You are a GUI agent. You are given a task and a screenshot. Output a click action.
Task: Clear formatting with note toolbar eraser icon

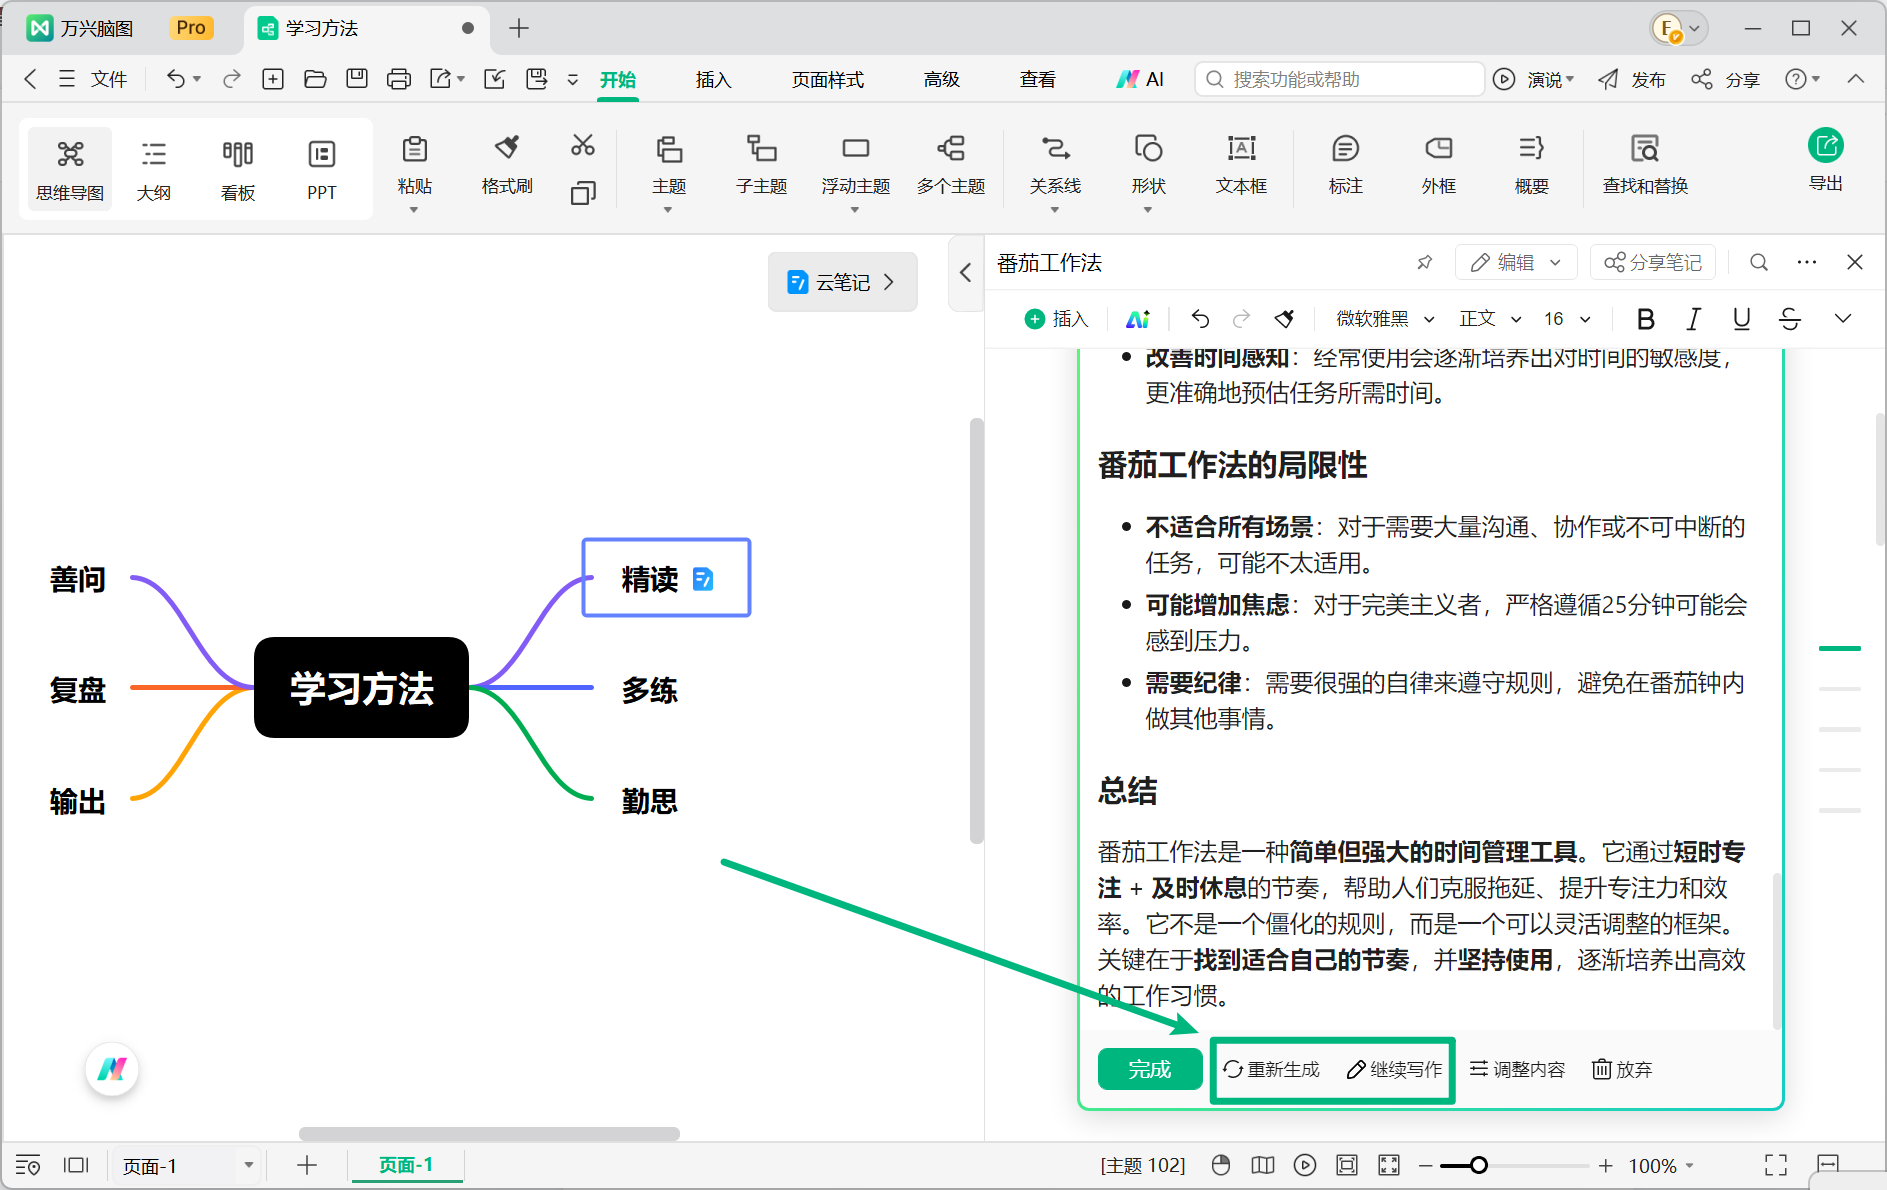click(1285, 319)
